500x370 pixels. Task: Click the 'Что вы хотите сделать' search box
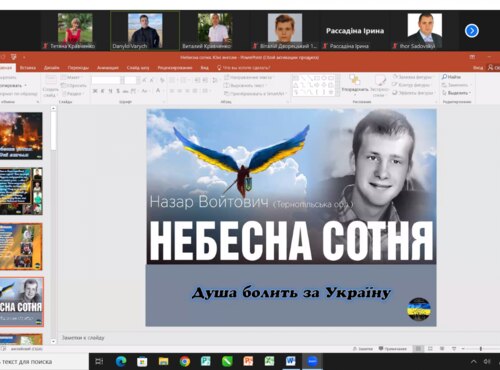[x=244, y=68]
